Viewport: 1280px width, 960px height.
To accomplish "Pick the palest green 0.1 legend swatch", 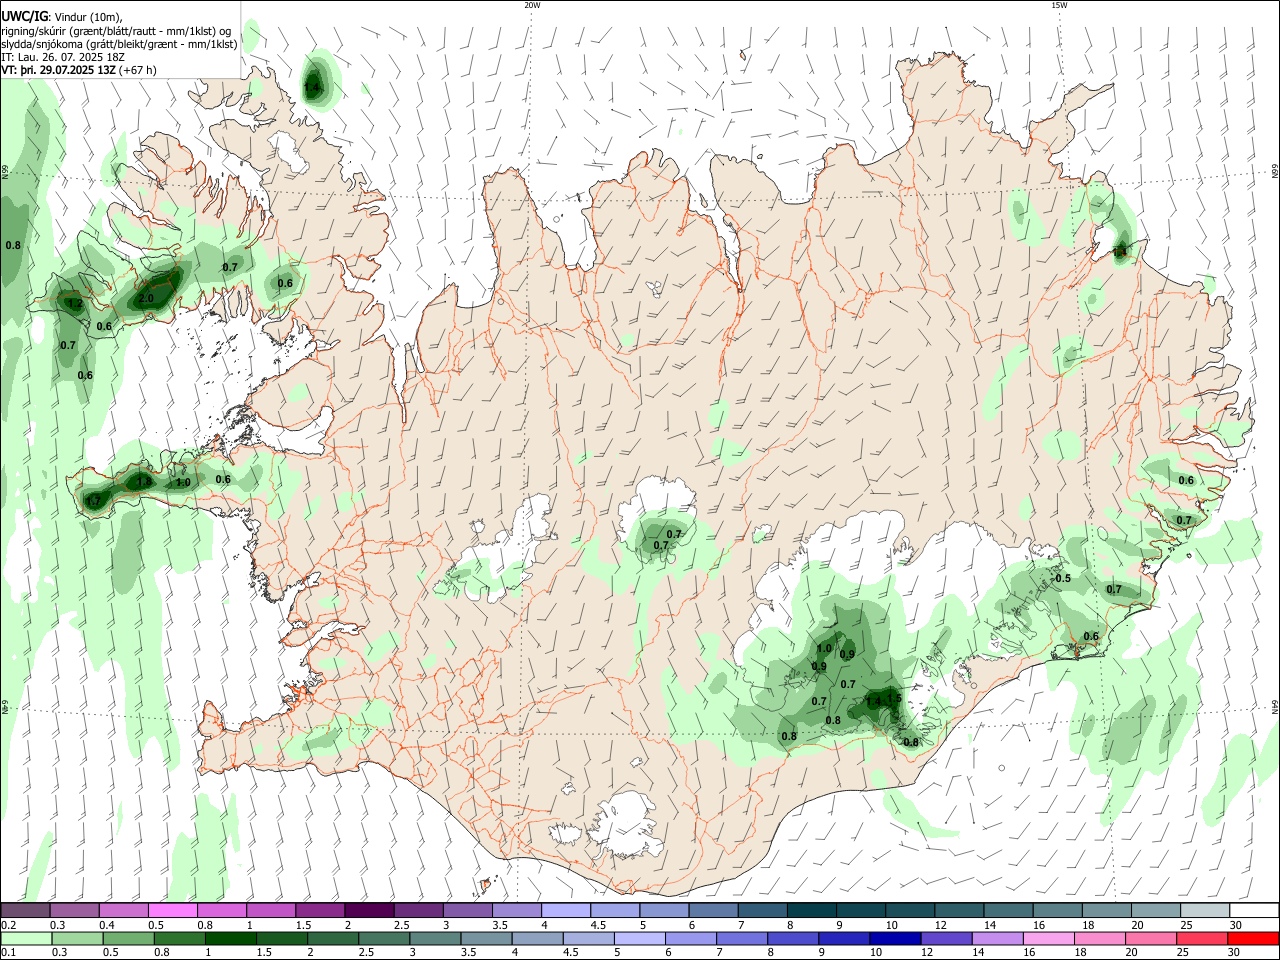I will point(26,938).
